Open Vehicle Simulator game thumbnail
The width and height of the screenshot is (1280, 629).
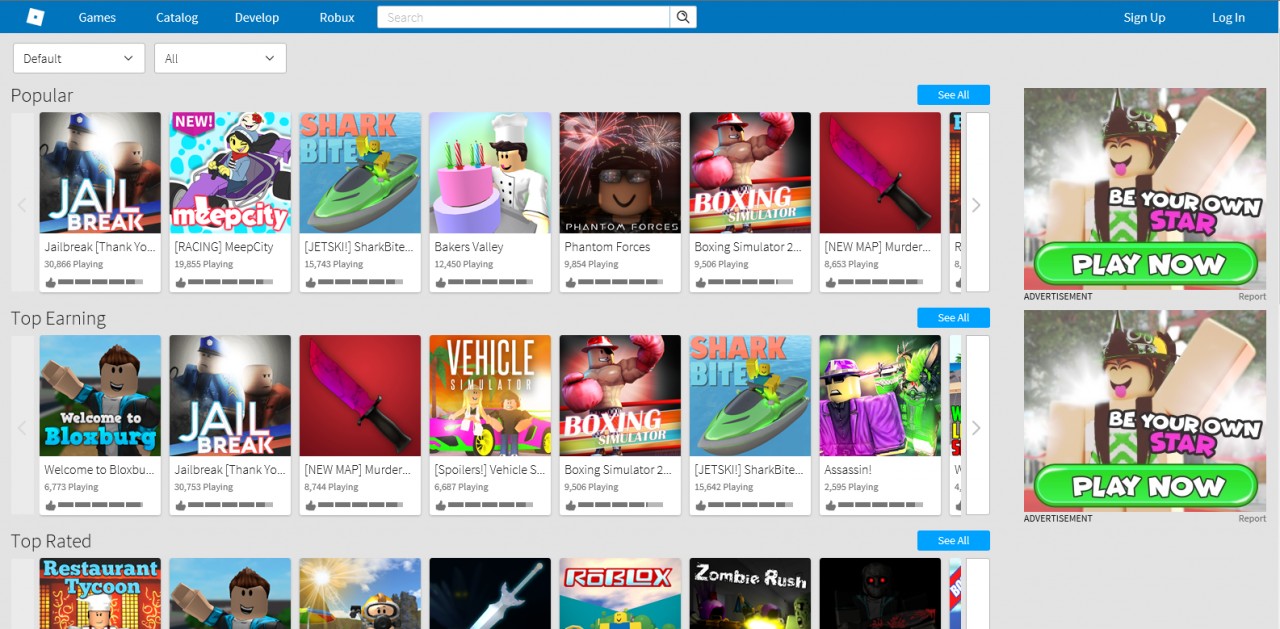pos(490,396)
